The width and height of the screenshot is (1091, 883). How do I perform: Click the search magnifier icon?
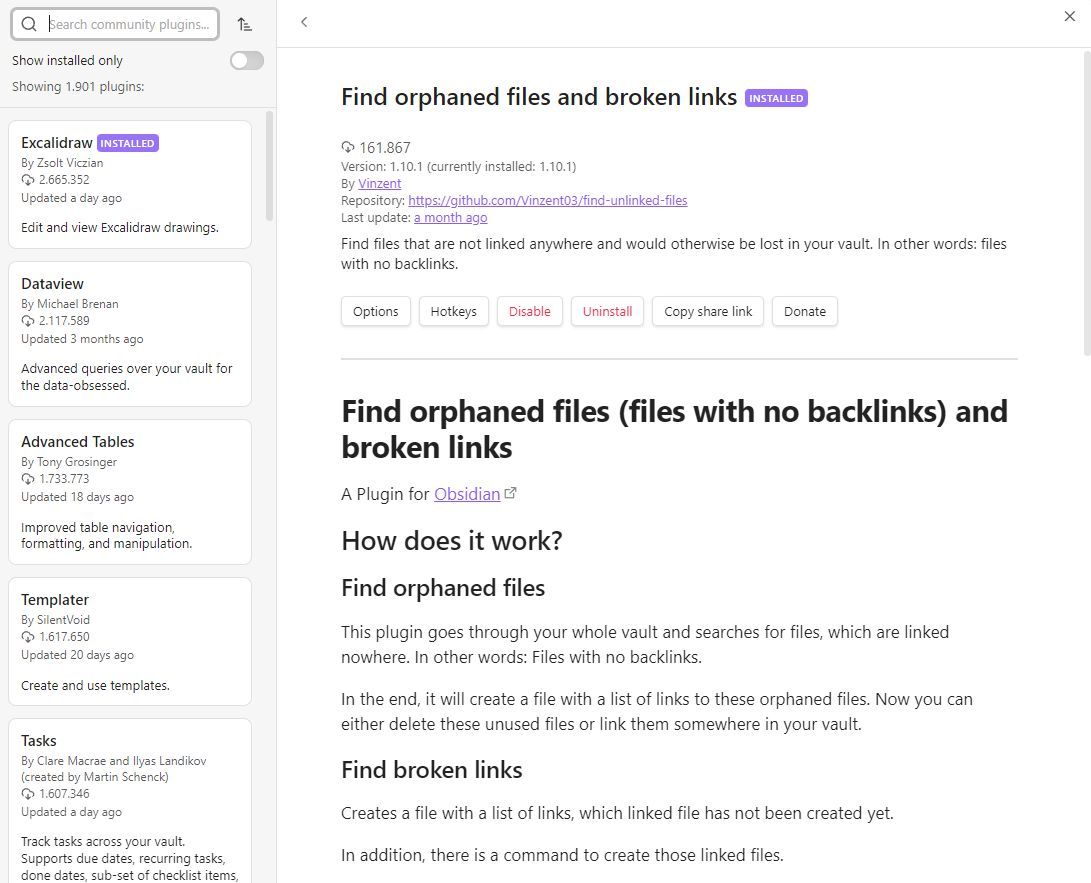[x=29, y=24]
